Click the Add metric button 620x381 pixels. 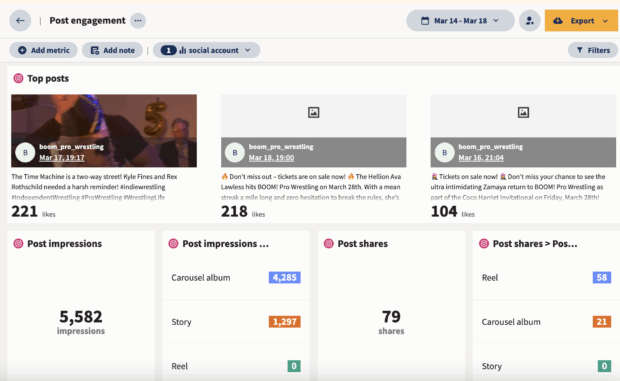tap(43, 50)
